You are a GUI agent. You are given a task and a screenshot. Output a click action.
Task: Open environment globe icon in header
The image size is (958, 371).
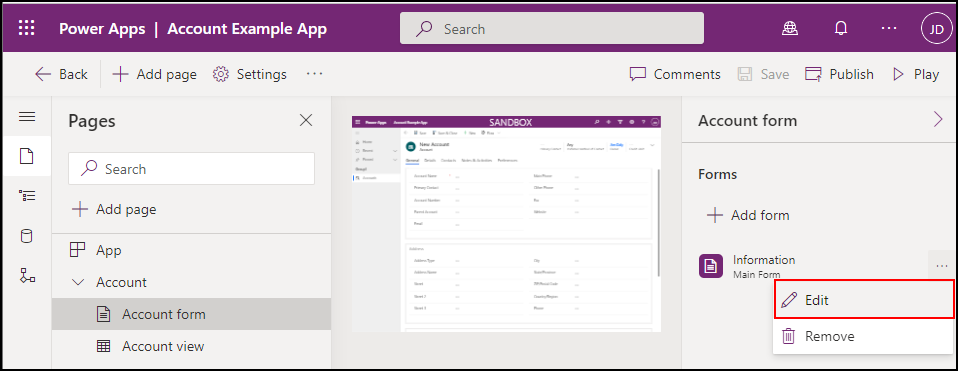(x=791, y=28)
